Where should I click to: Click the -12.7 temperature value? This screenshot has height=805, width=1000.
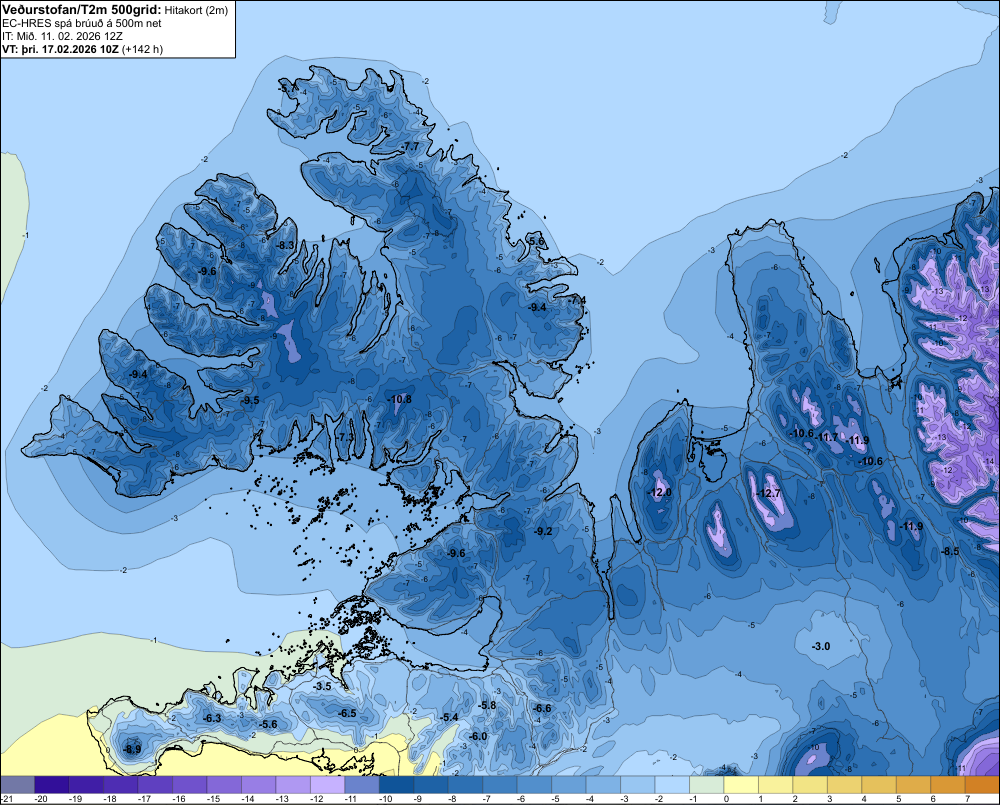point(768,493)
